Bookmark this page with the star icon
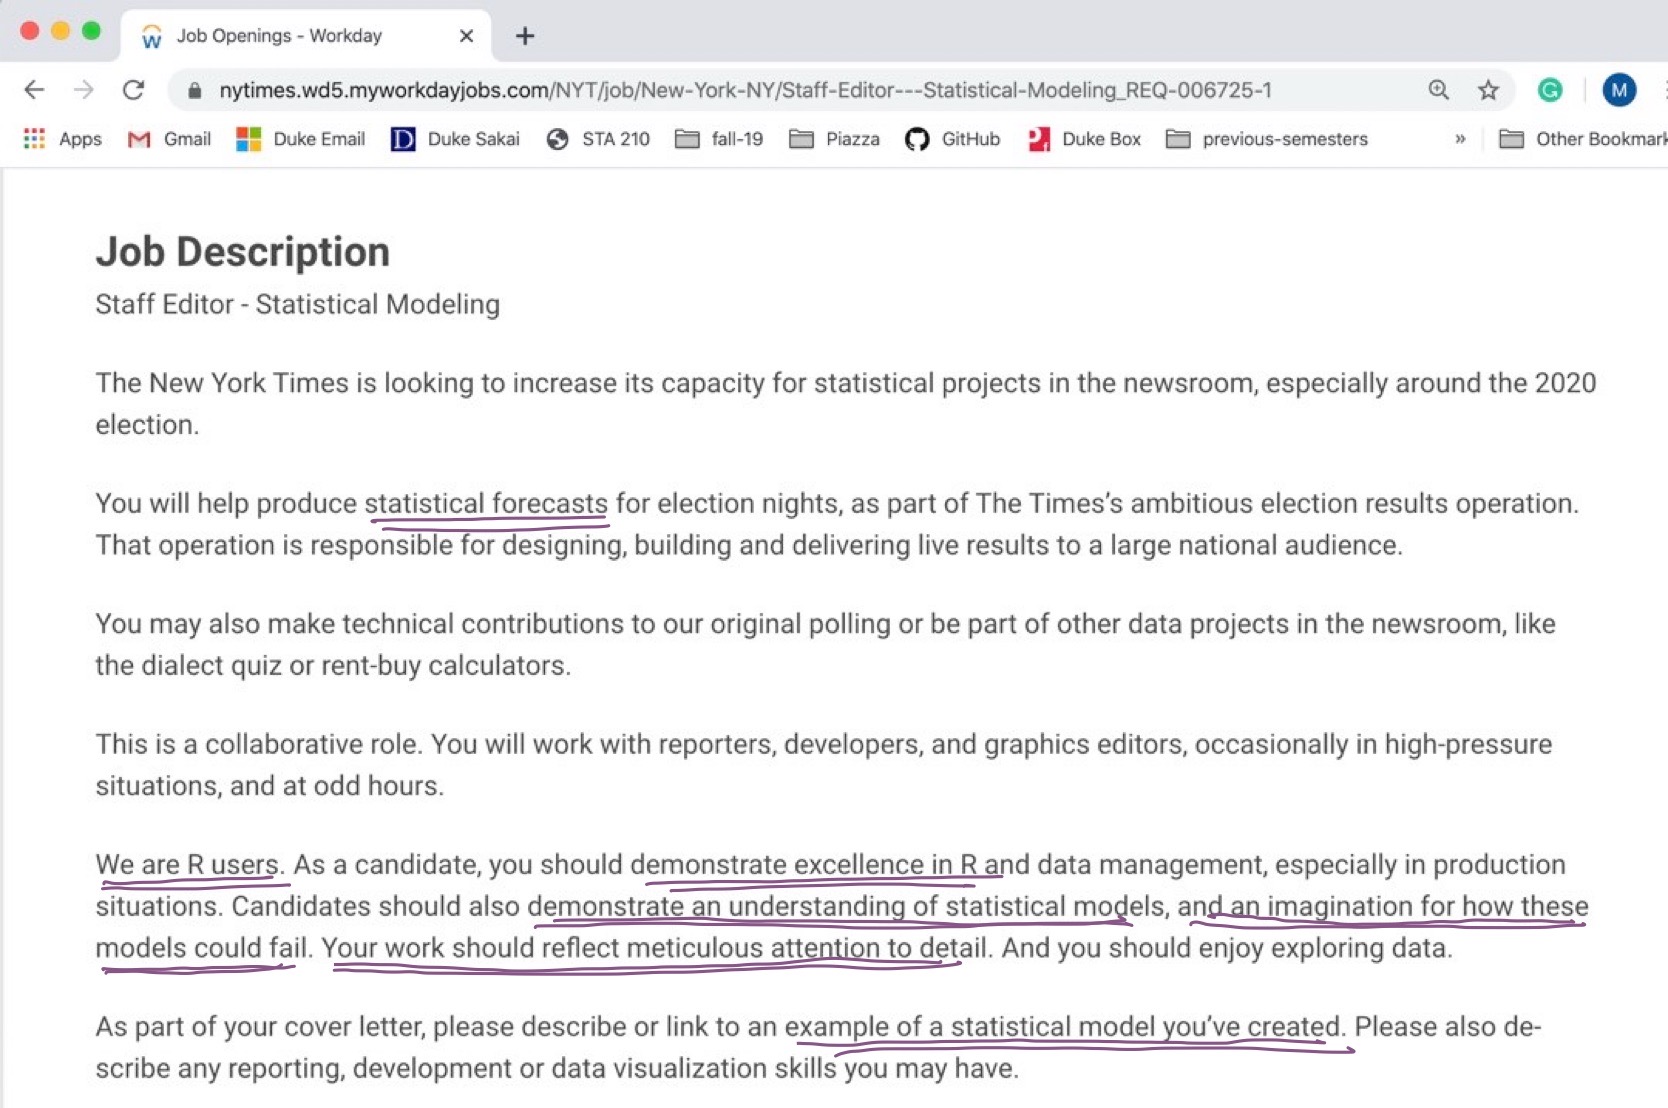The height and width of the screenshot is (1108, 1668). (x=1488, y=90)
